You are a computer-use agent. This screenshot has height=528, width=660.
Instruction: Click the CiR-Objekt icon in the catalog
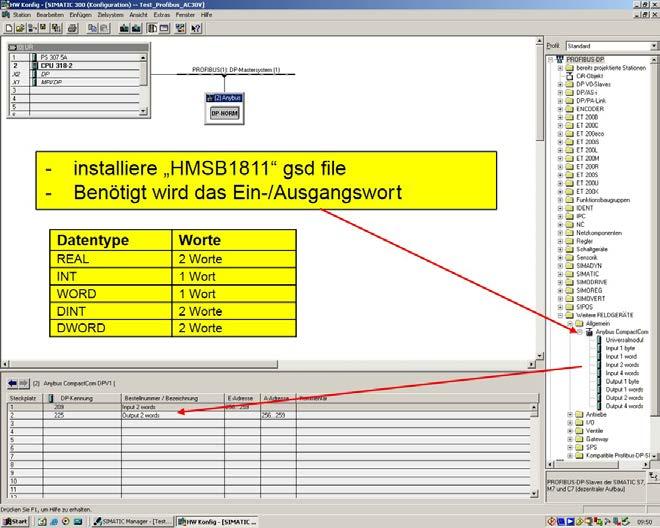pos(570,76)
